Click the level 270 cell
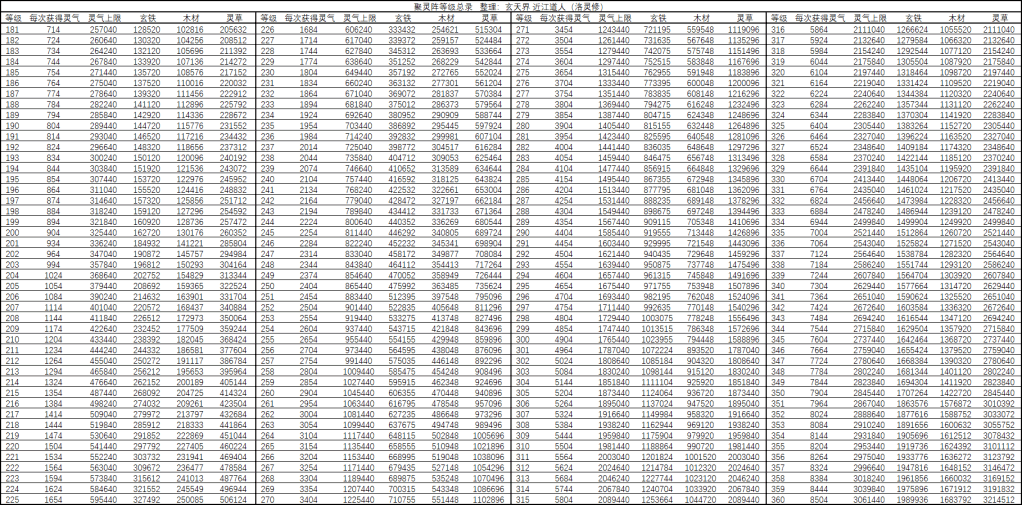The image size is (1022, 505). [267, 498]
